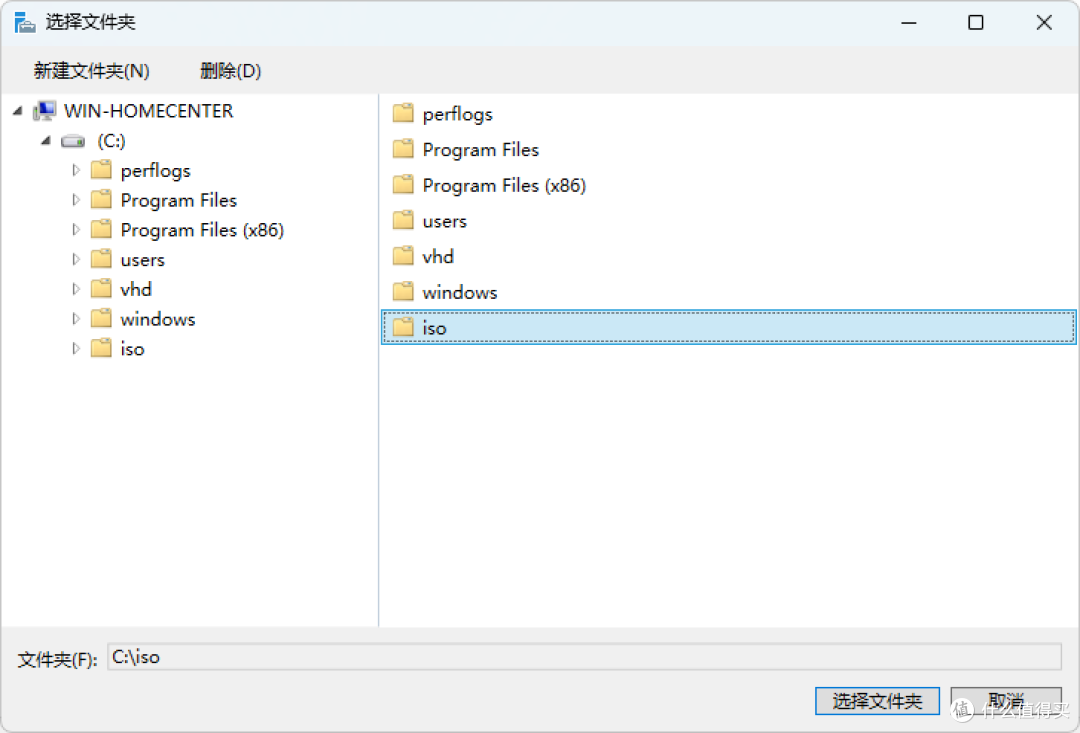Screen dimensions: 1080x733
Task: Click users folder icon in tree
Action: 101,258
